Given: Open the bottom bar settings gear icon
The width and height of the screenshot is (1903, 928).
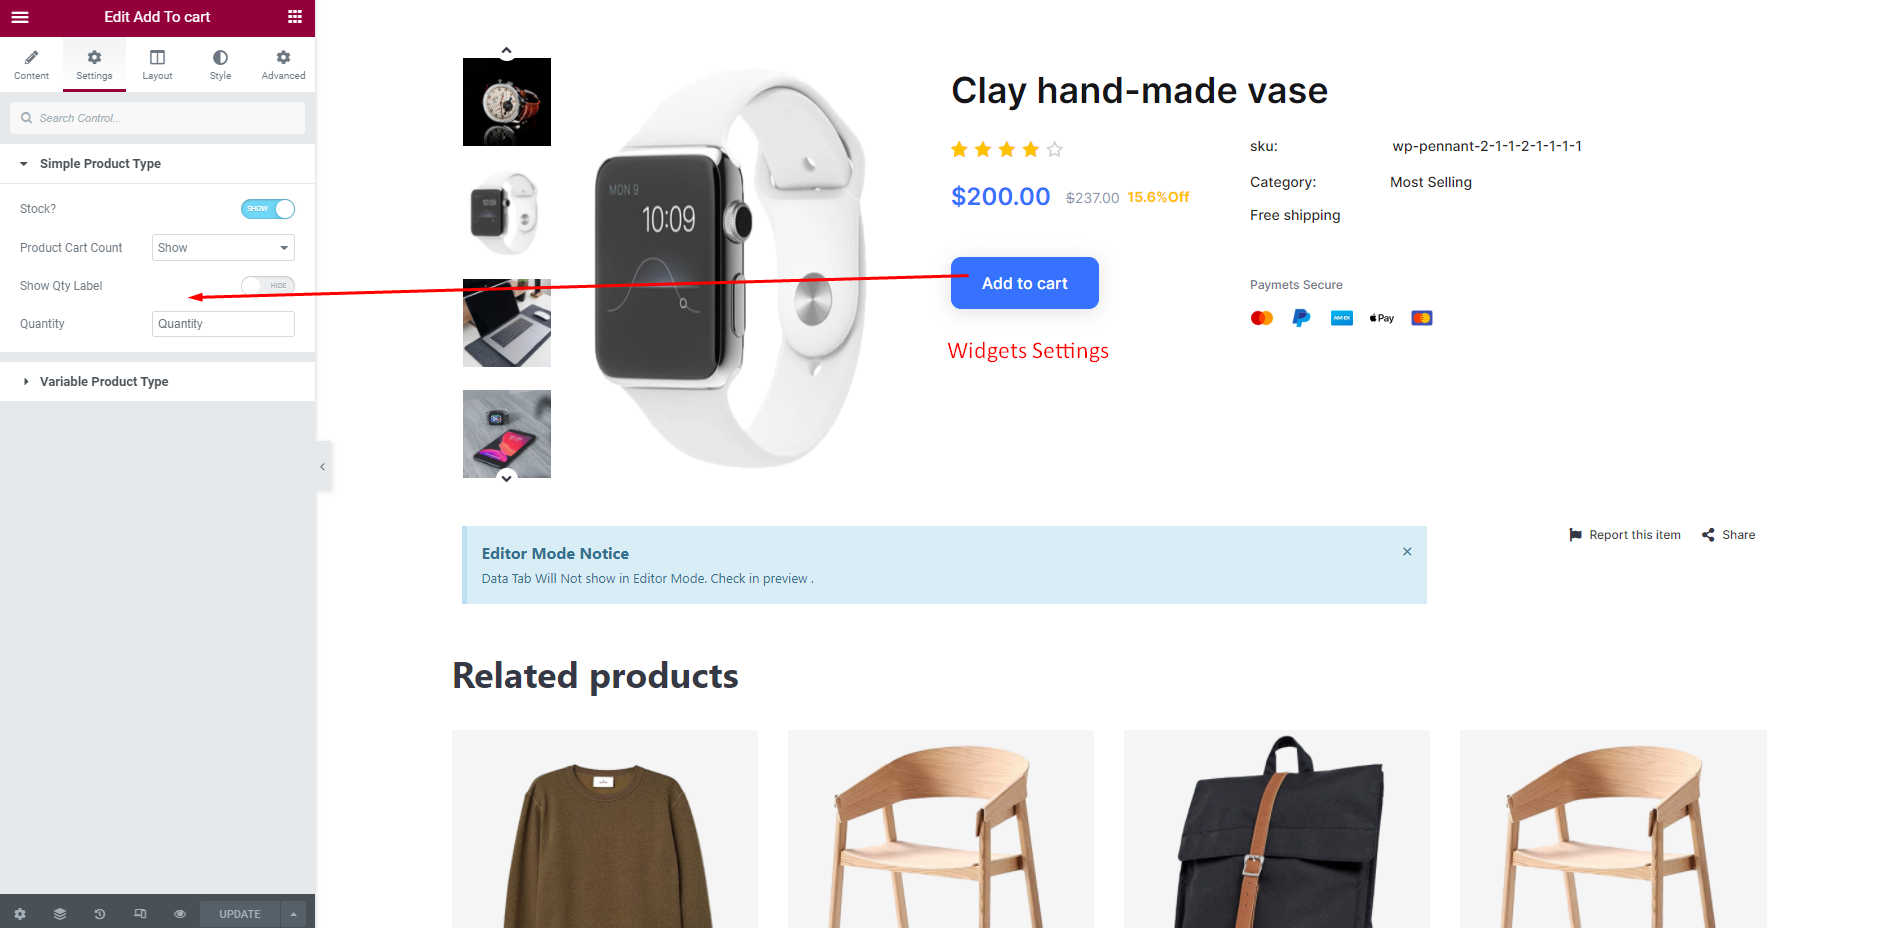Looking at the screenshot, I should (x=20, y=914).
